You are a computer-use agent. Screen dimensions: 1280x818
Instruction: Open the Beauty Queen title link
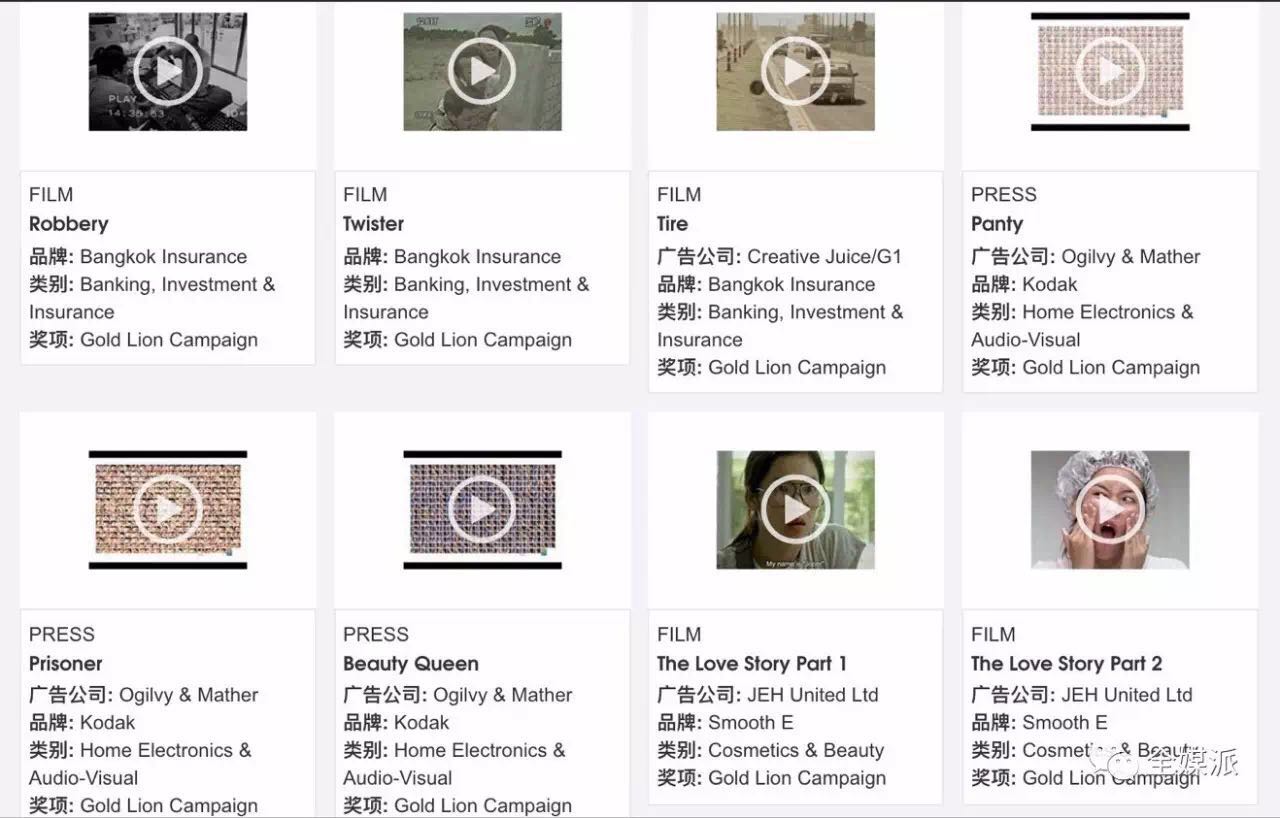[411, 663]
